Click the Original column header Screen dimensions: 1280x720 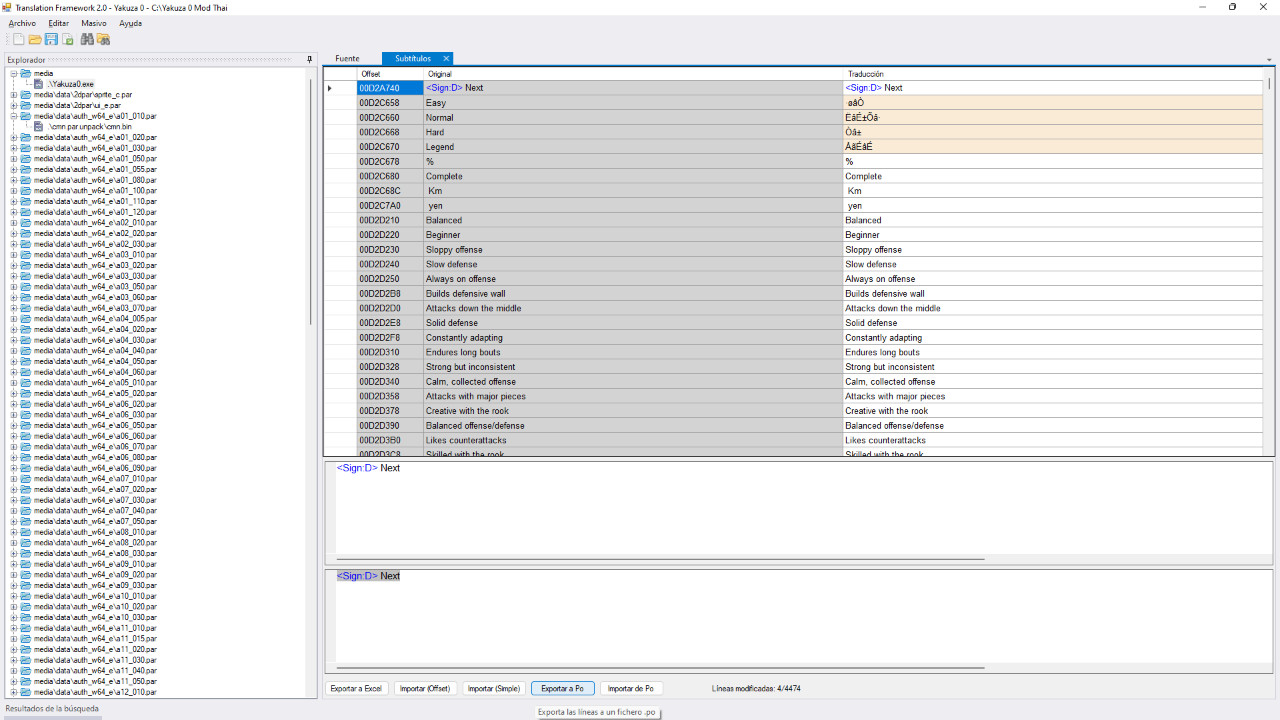pos(633,74)
